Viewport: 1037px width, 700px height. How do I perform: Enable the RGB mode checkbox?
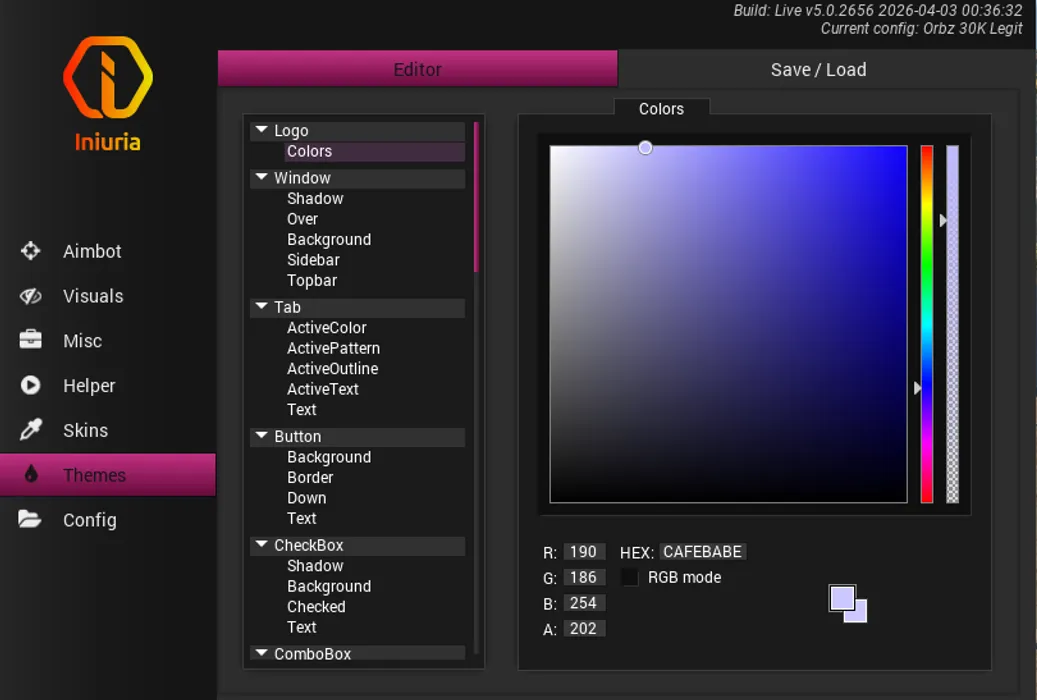pyautogui.click(x=630, y=578)
